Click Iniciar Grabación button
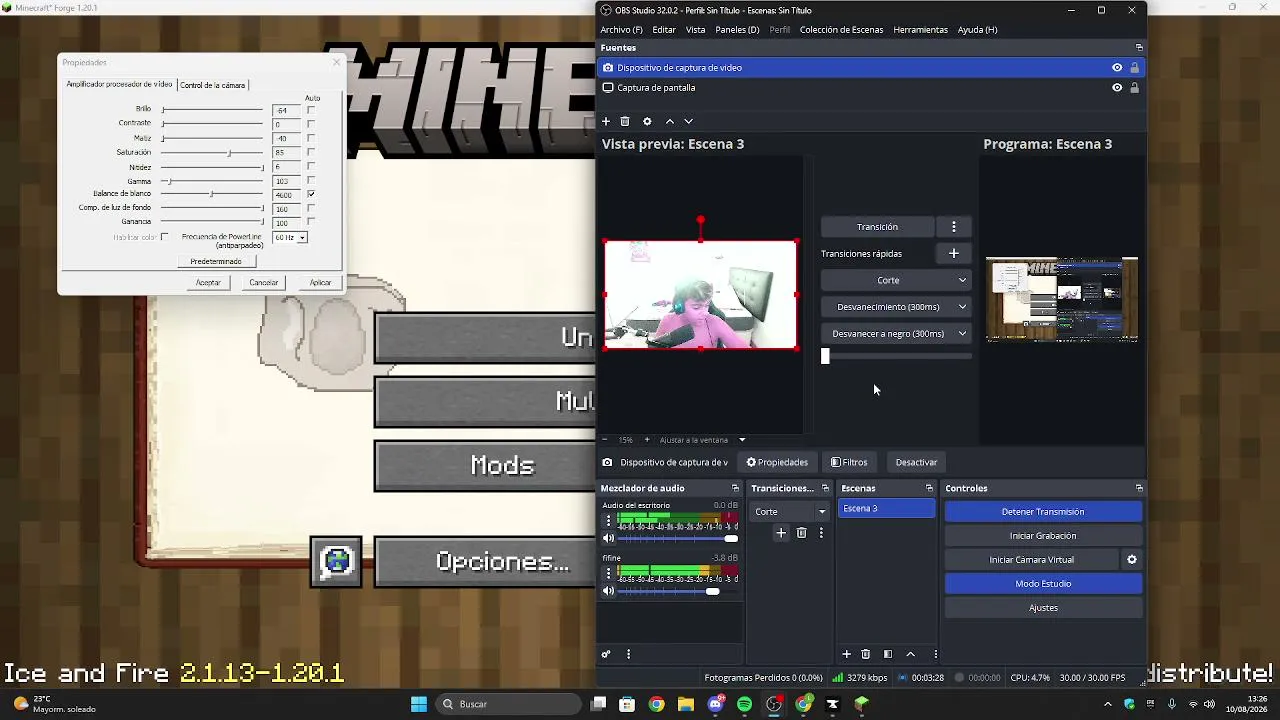Viewport: 1280px width, 720px height. [x=1043, y=536]
